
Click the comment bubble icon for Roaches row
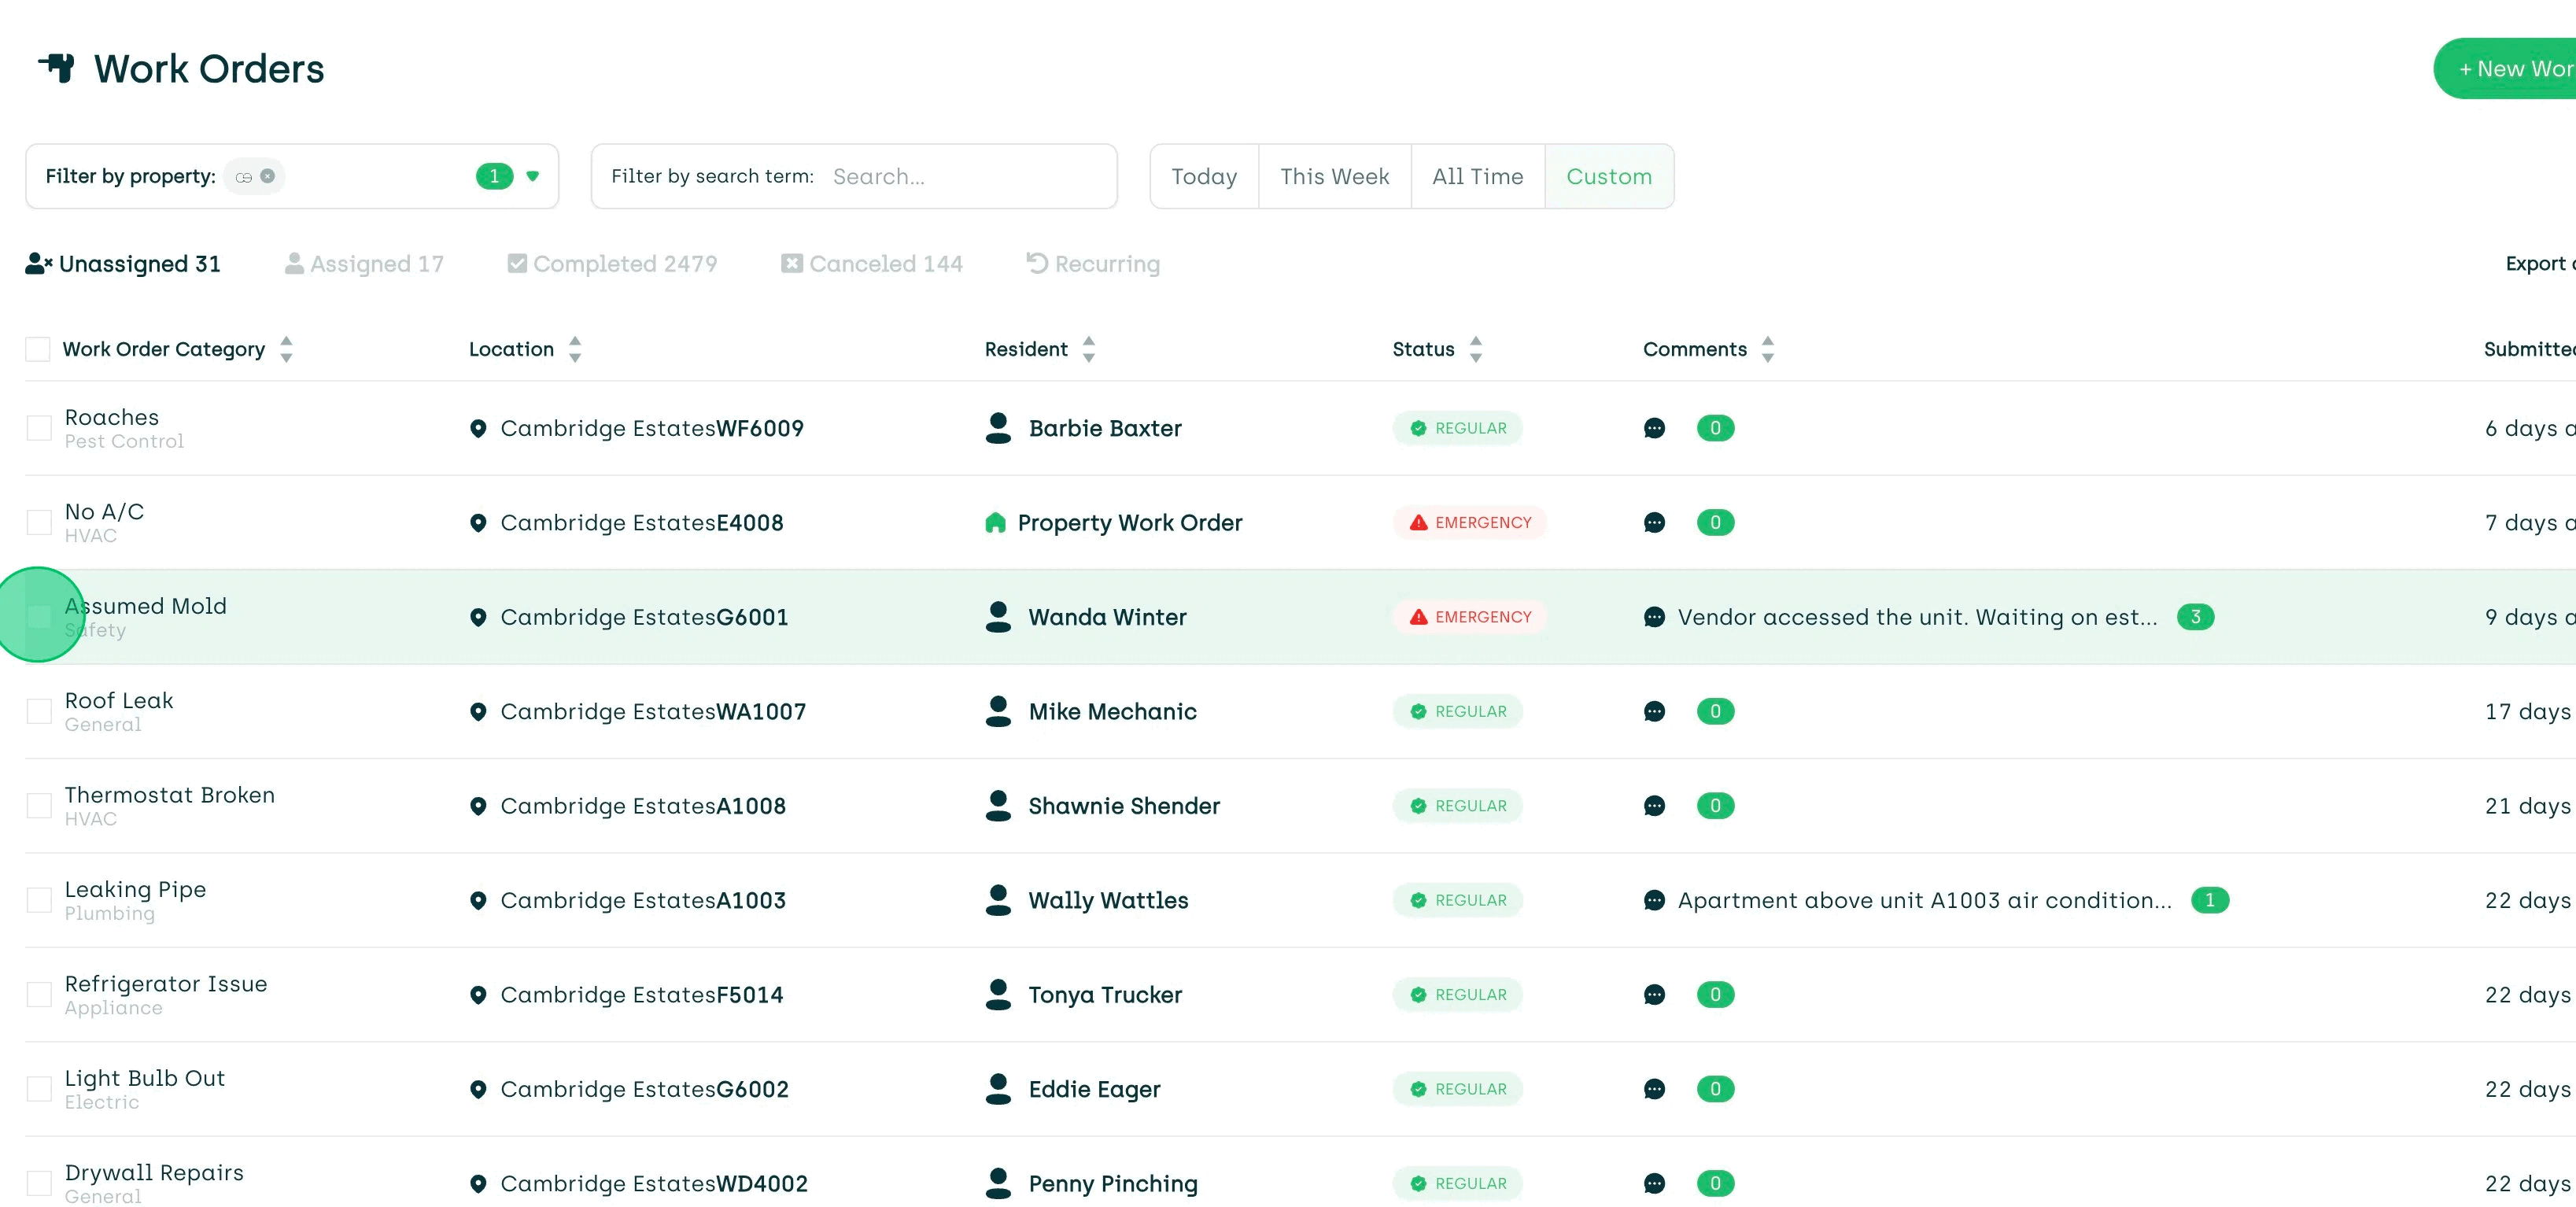[1654, 428]
